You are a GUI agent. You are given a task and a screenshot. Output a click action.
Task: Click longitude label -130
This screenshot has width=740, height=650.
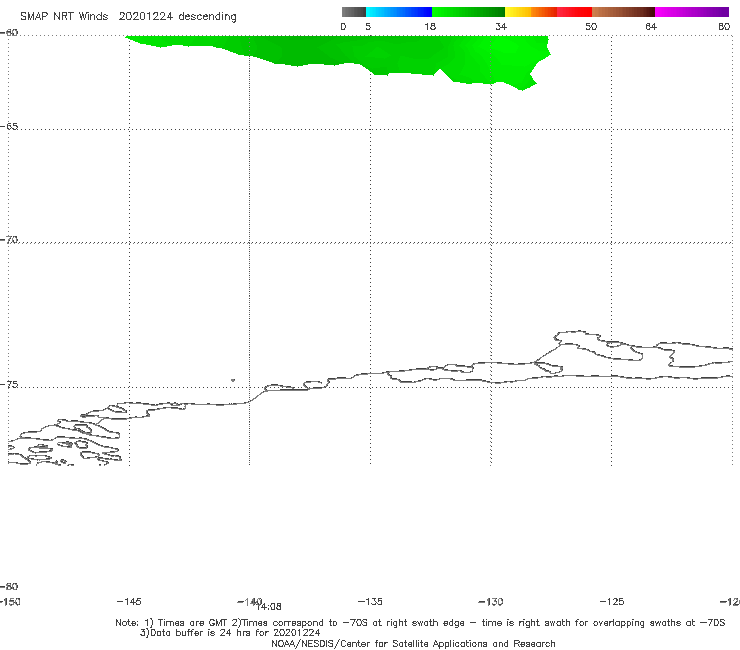coord(491,602)
